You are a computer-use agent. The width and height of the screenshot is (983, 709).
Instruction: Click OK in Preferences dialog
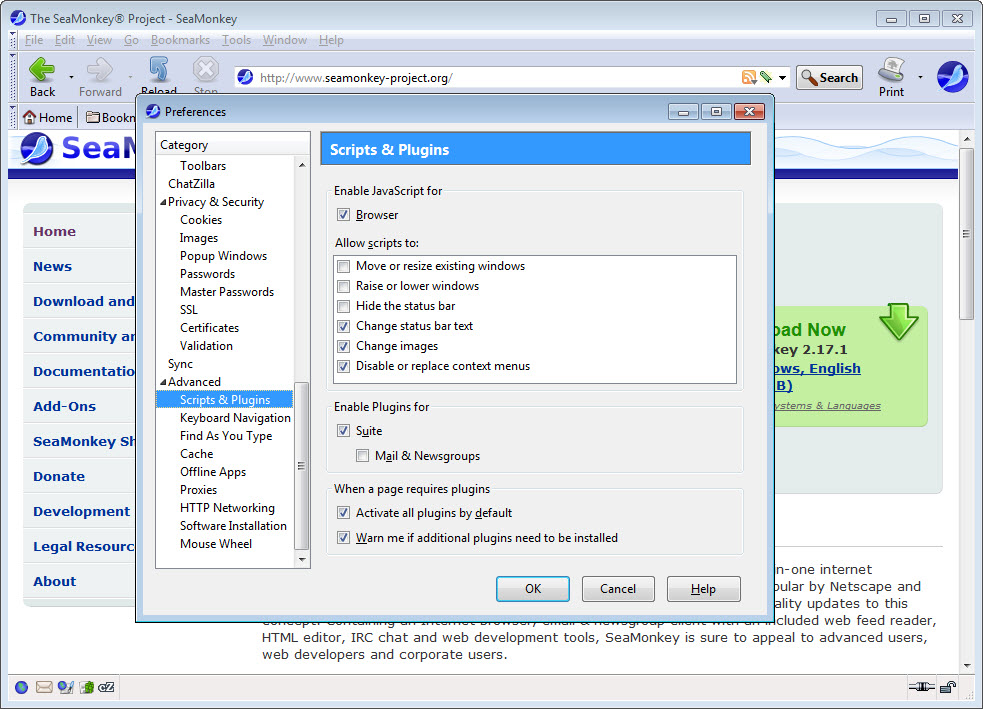533,589
